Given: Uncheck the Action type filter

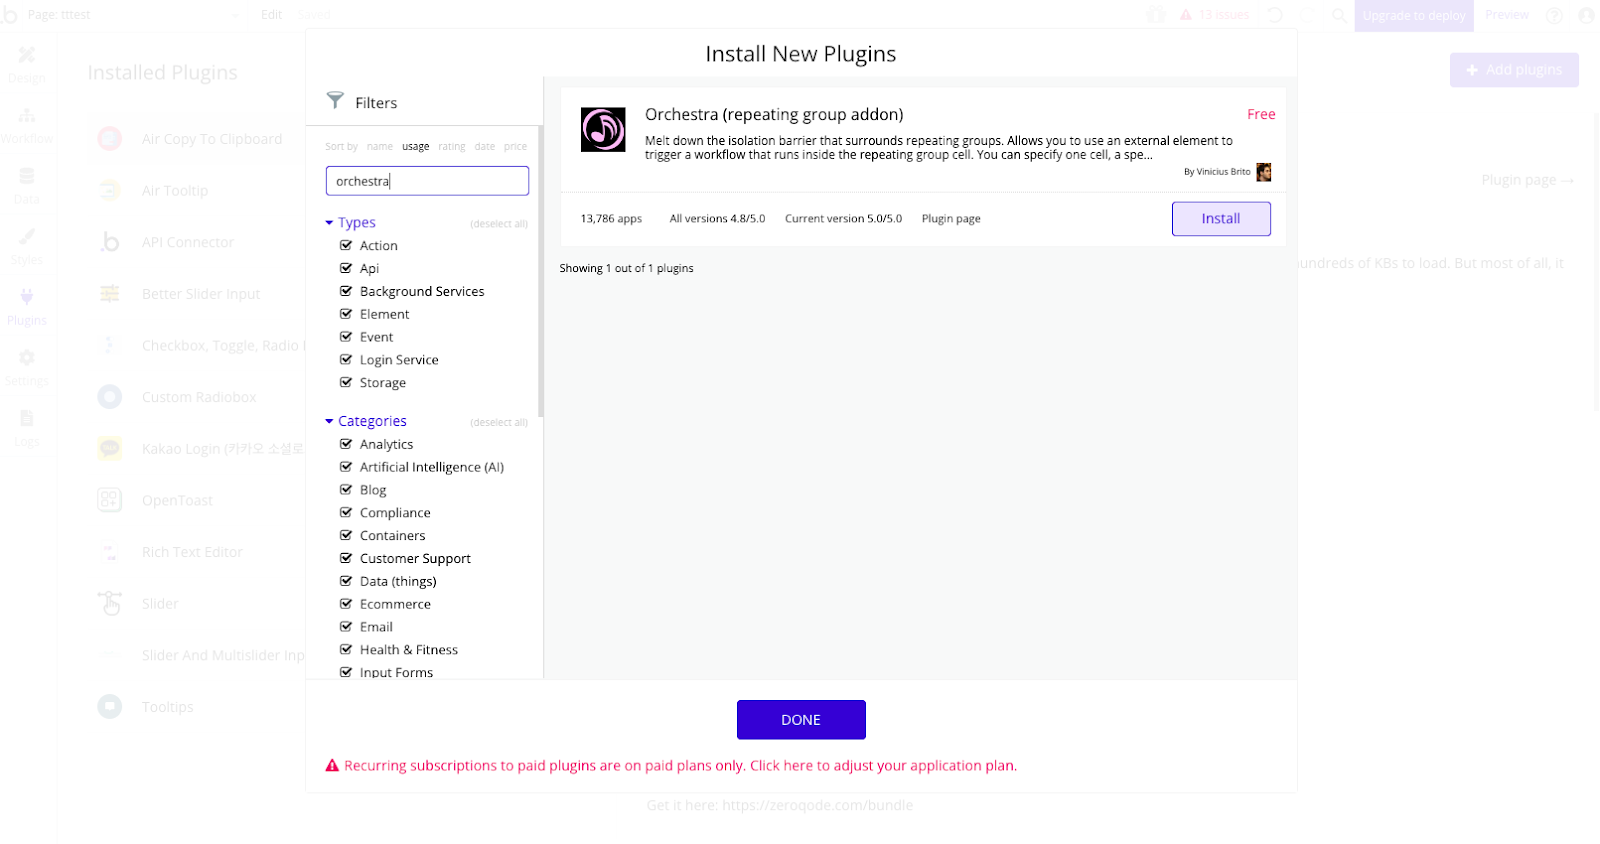Looking at the screenshot, I should [x=346, y=245].
